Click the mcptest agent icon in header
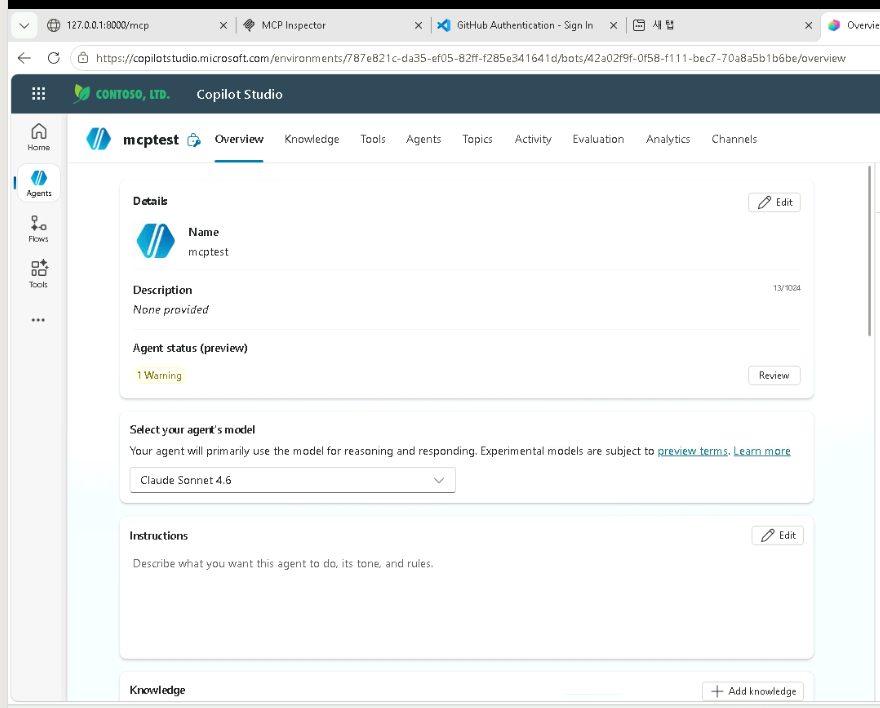The height and width of the screenshot is (708, 880). point(99,139)
